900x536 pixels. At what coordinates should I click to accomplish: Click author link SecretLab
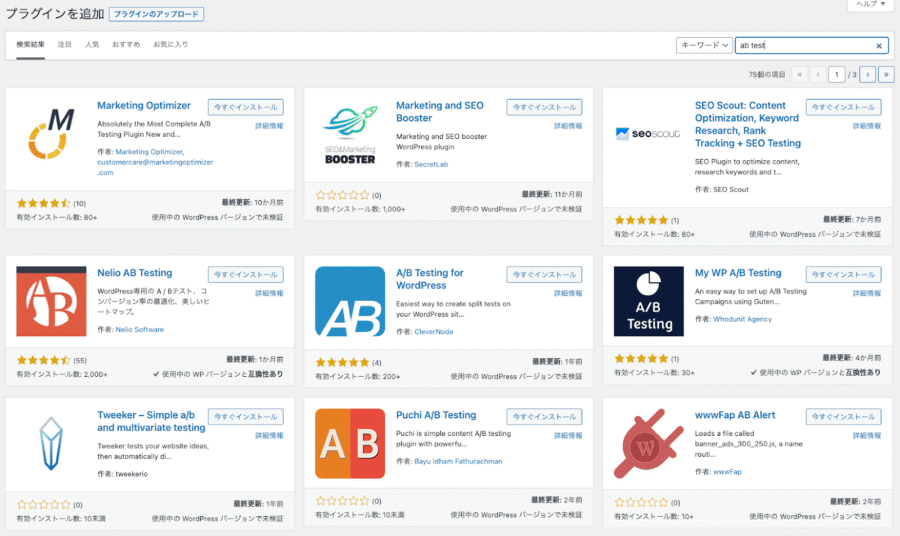(x=431, y=165)
